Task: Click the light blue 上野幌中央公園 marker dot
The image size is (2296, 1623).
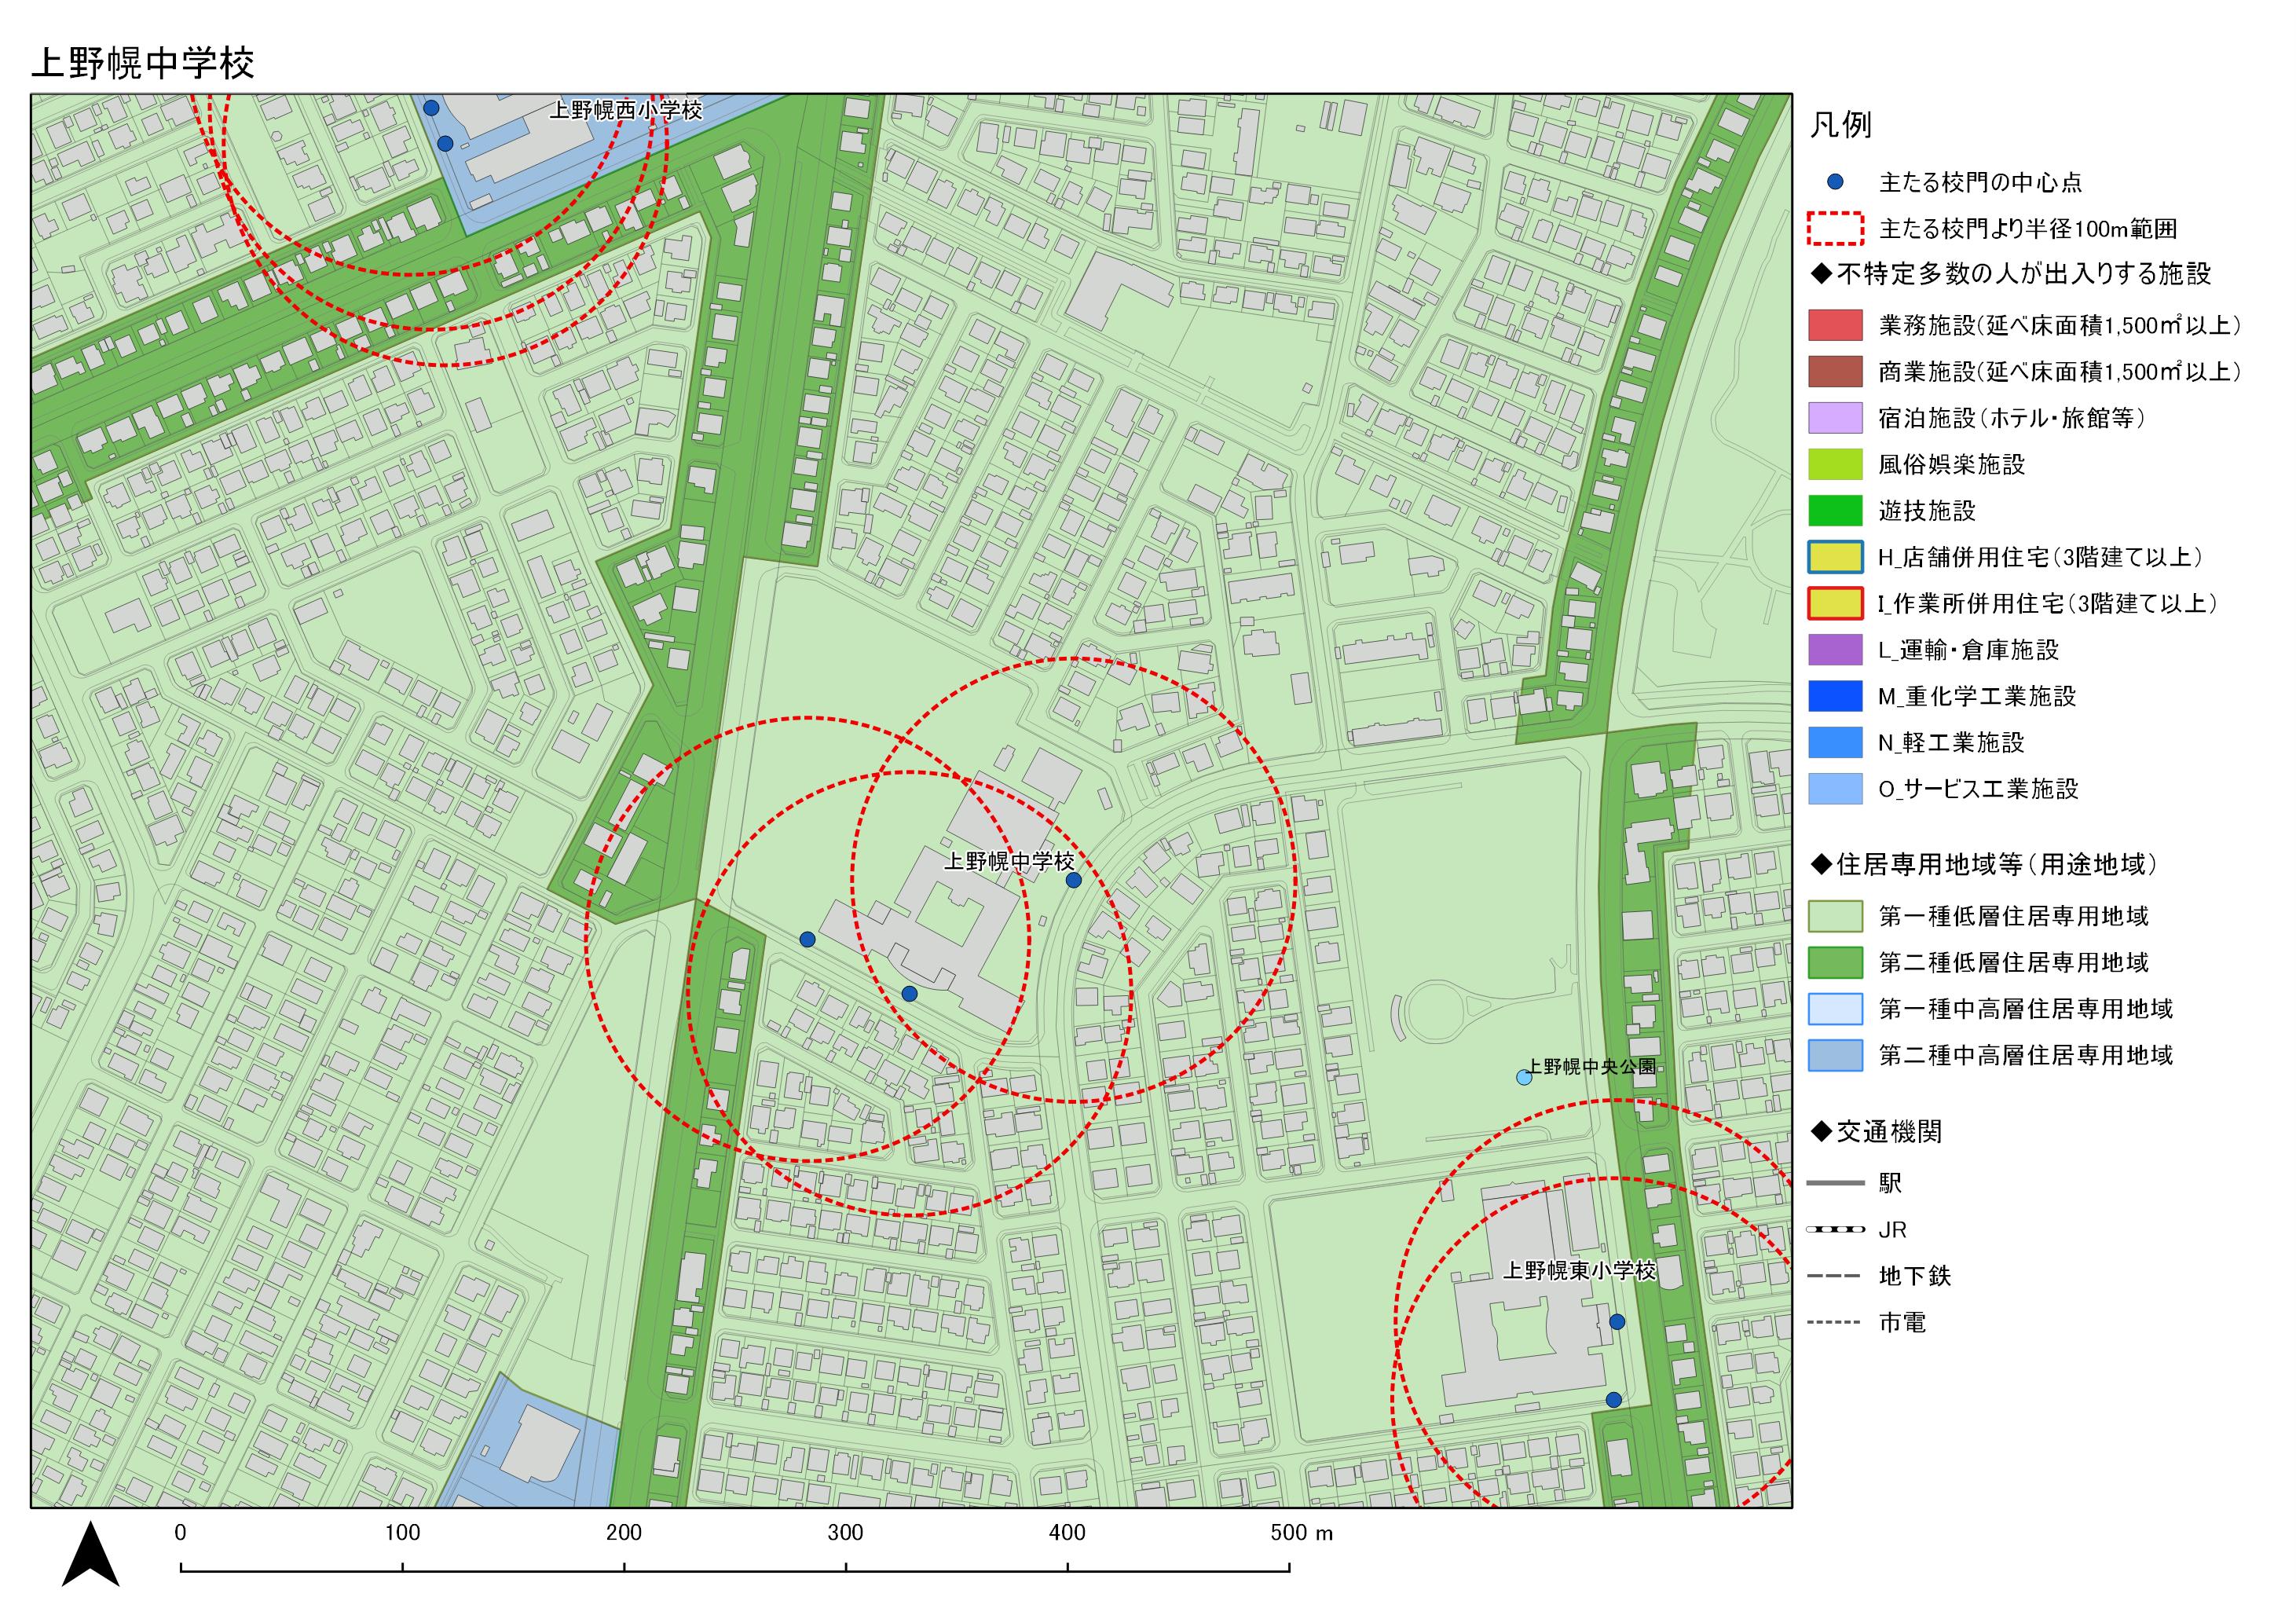Action: coord(1523,1077)
